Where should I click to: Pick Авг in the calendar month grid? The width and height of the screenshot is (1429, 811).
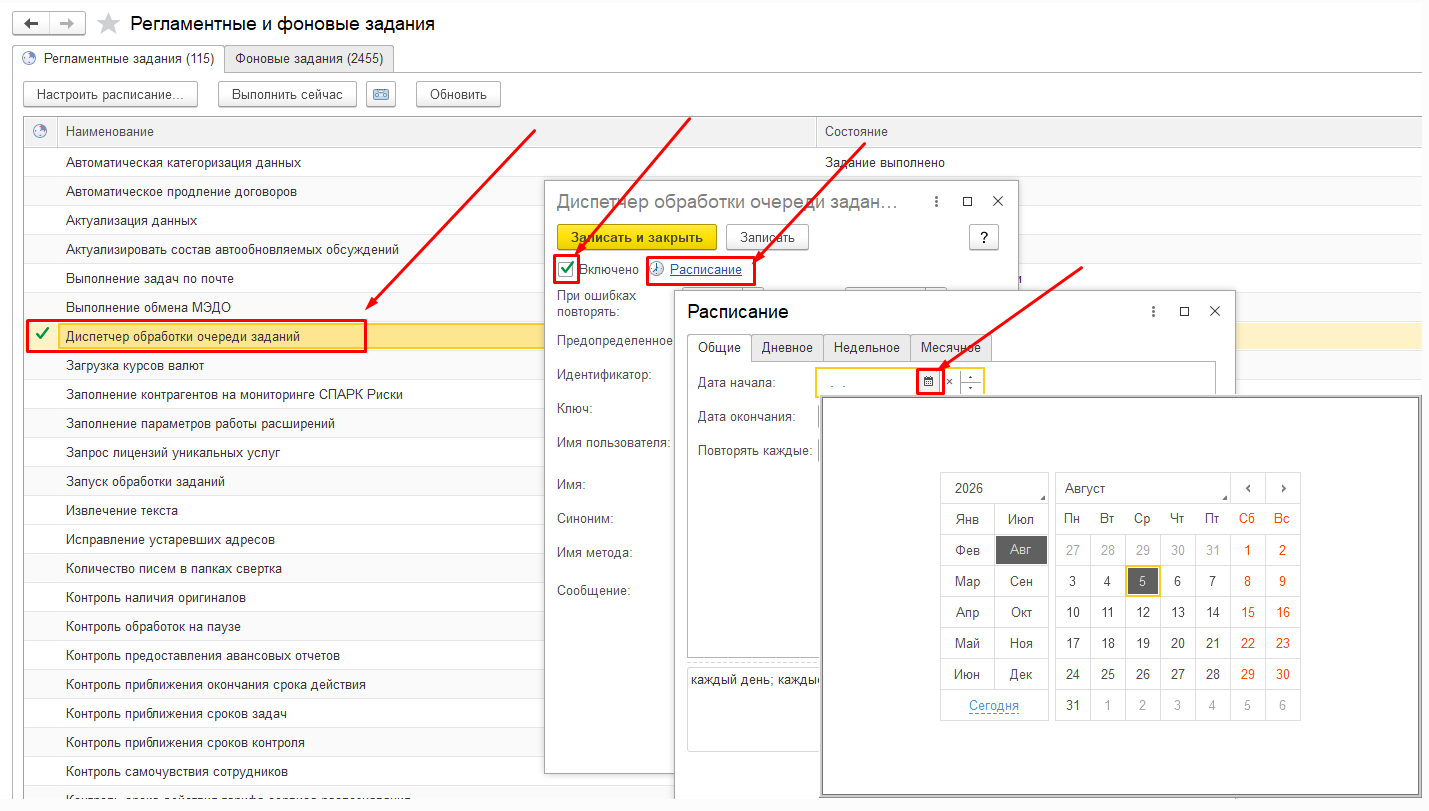1021,550
